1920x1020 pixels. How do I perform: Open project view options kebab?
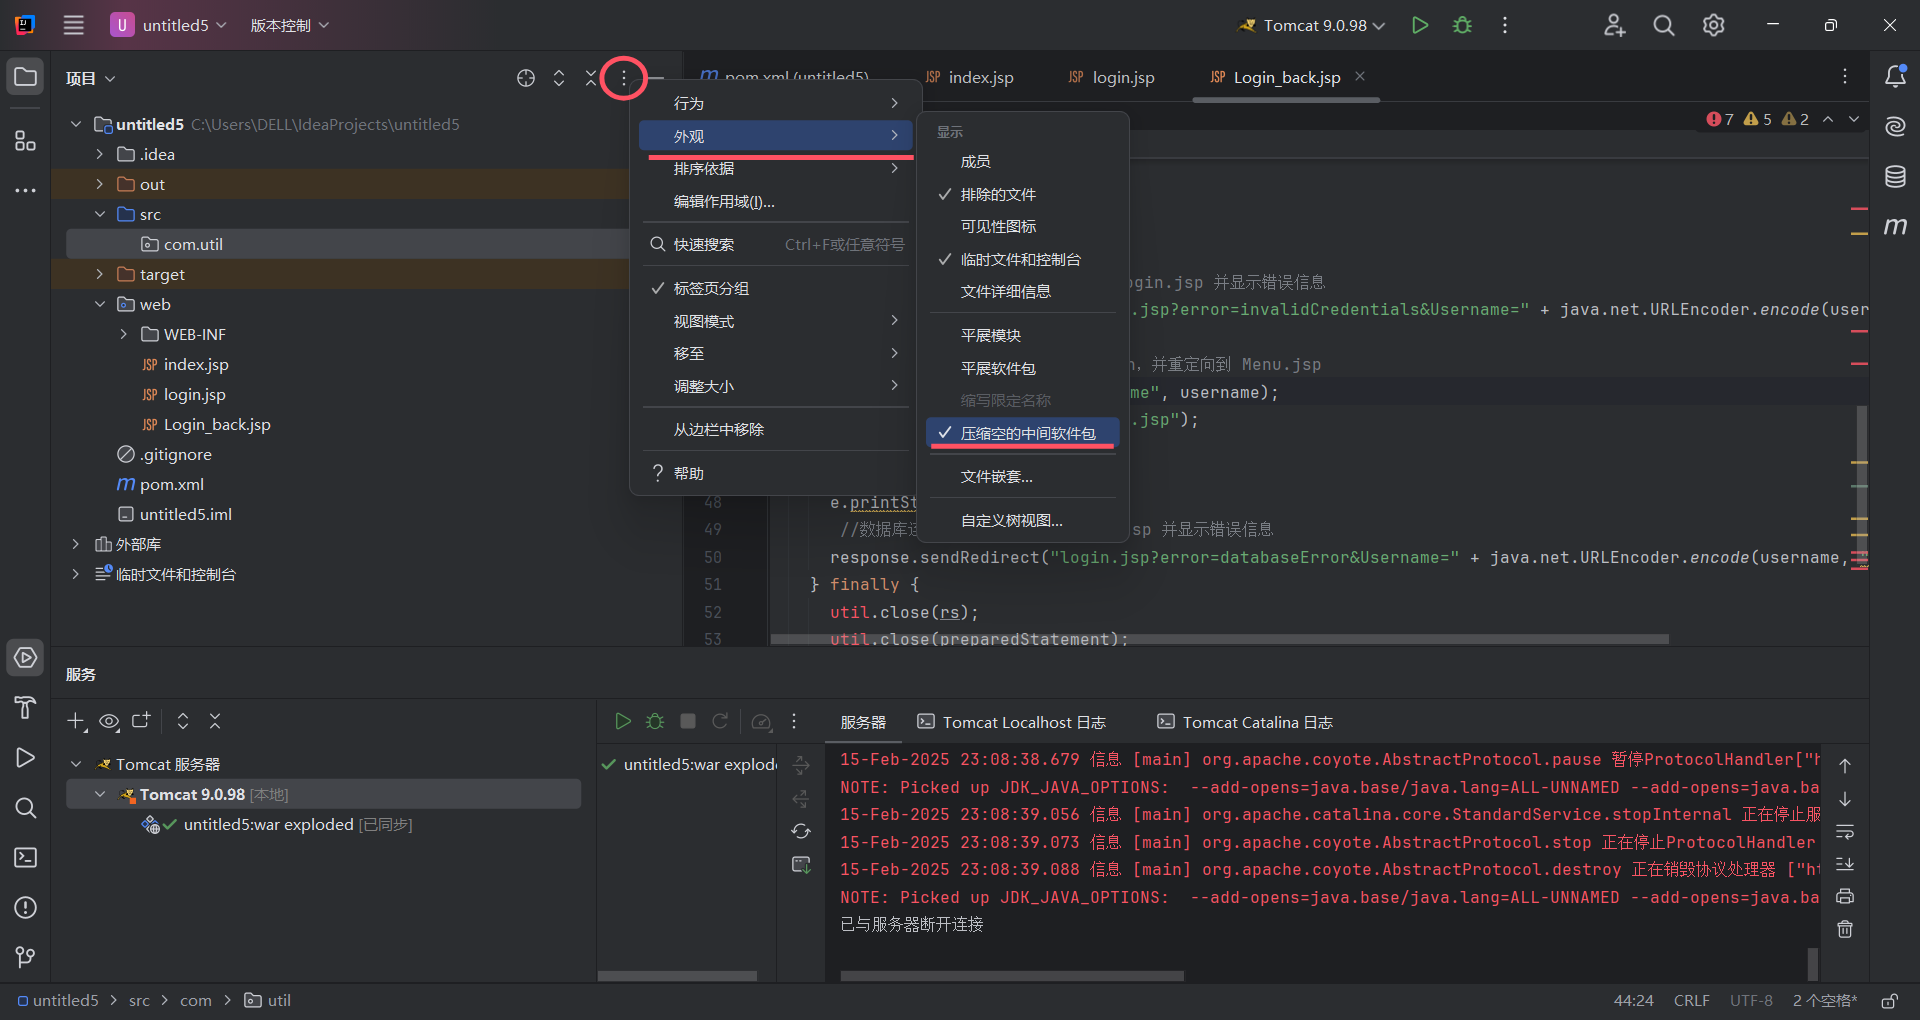pos(624,78)
